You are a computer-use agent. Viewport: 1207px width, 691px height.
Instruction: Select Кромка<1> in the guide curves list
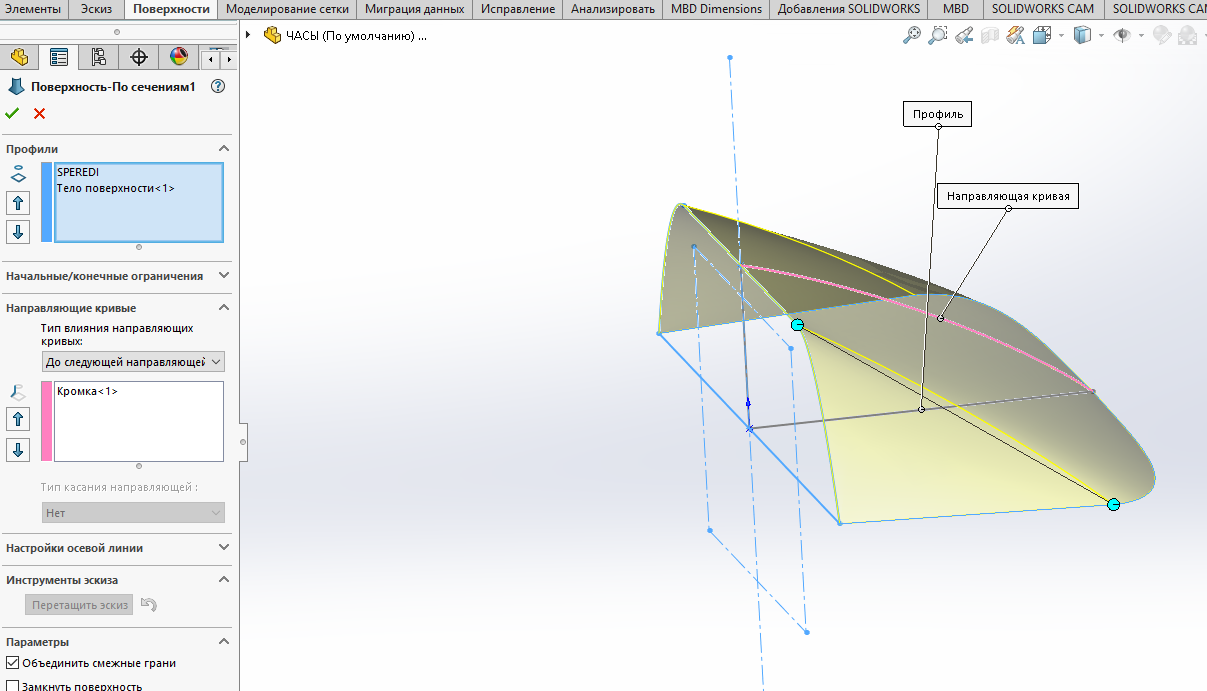(x=88, y=391)
